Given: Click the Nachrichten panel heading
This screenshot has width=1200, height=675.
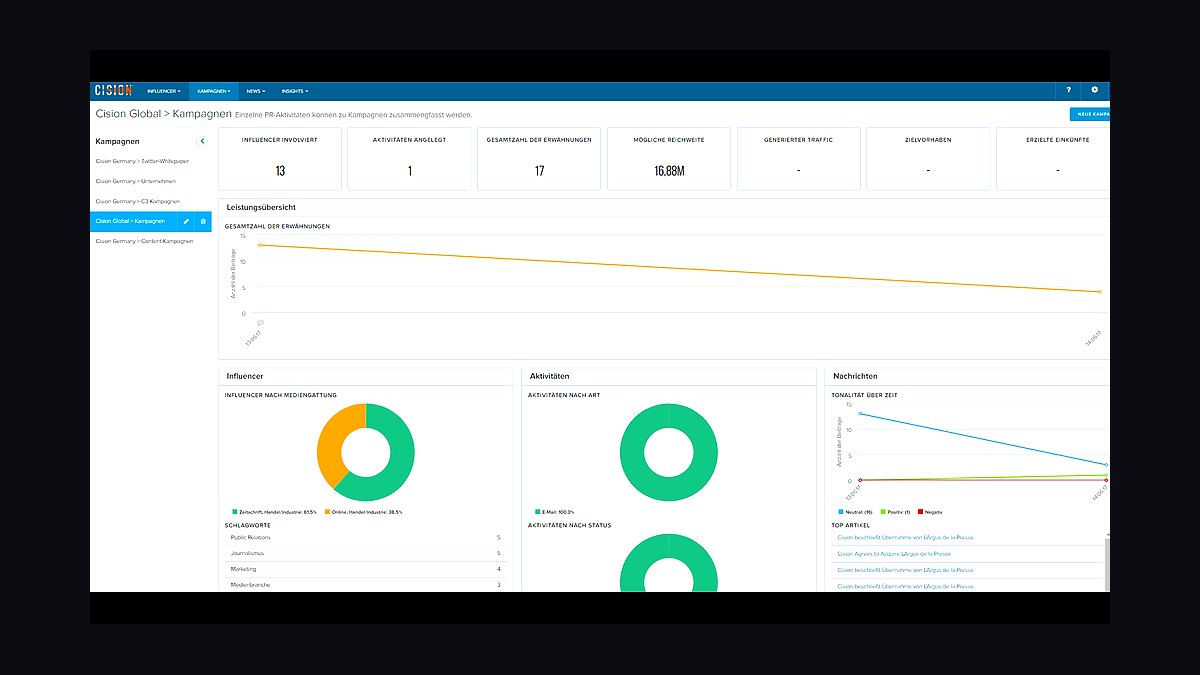Looking at the screenshot, I should pos(856,376).
